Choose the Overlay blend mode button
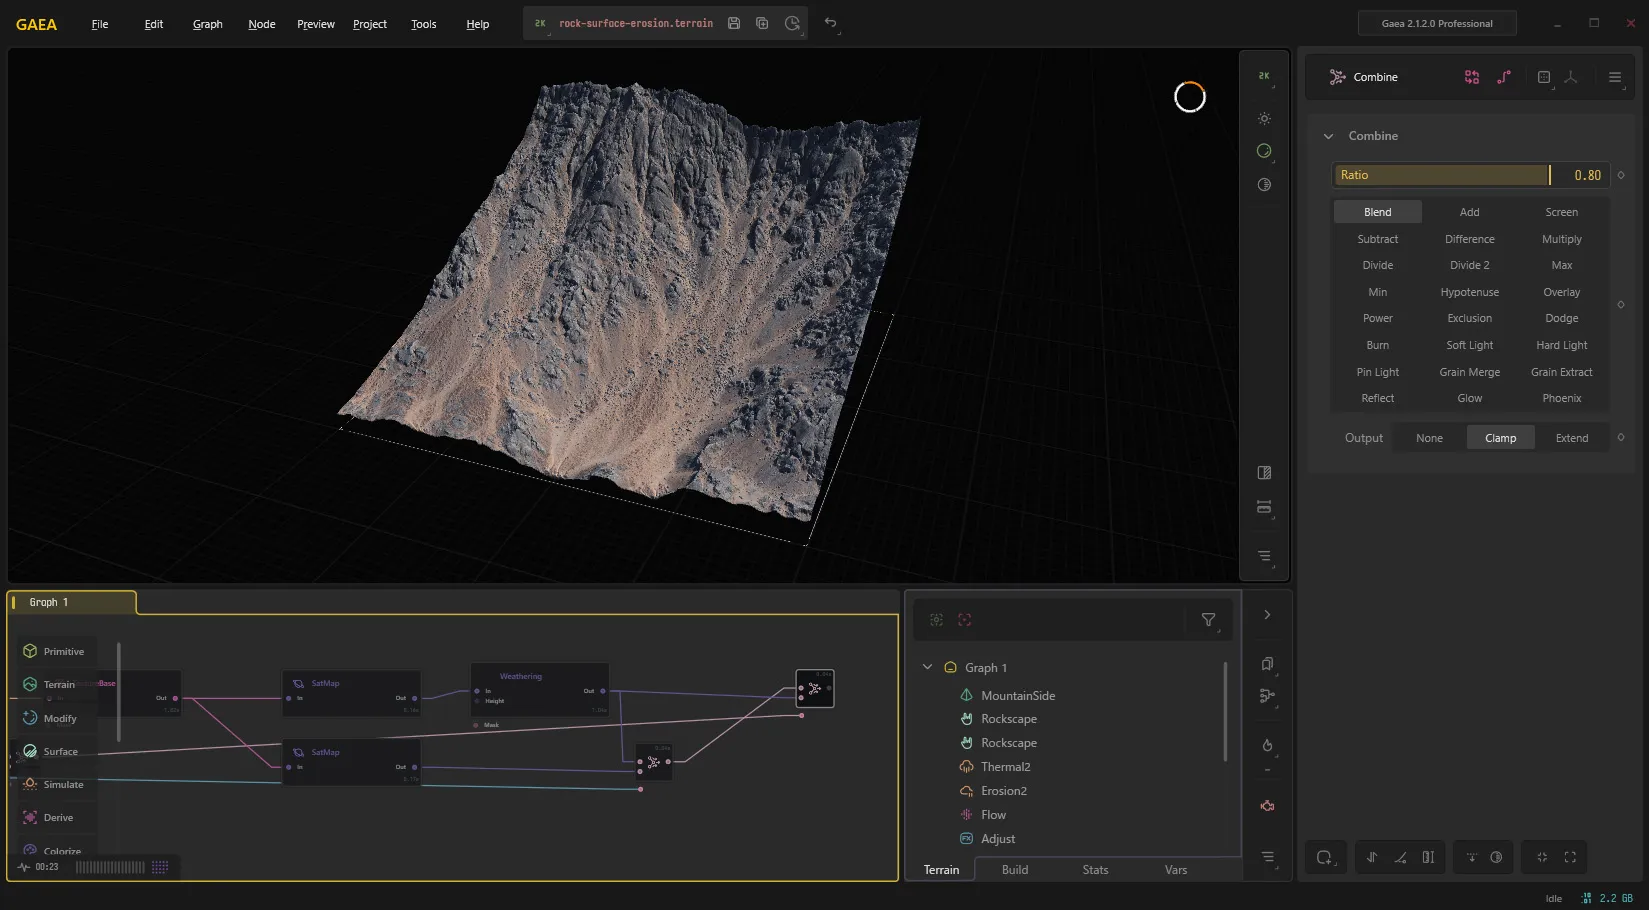Image resolution: width=1649 pixels, height=910 pixels. pos(1561,292)
